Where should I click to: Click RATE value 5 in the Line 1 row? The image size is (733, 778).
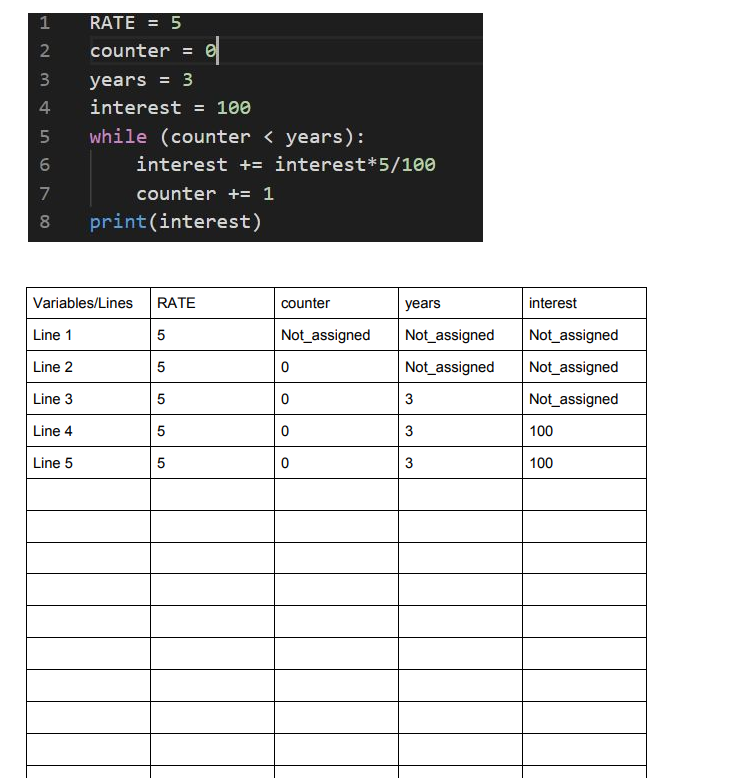[x=161, y=335]
